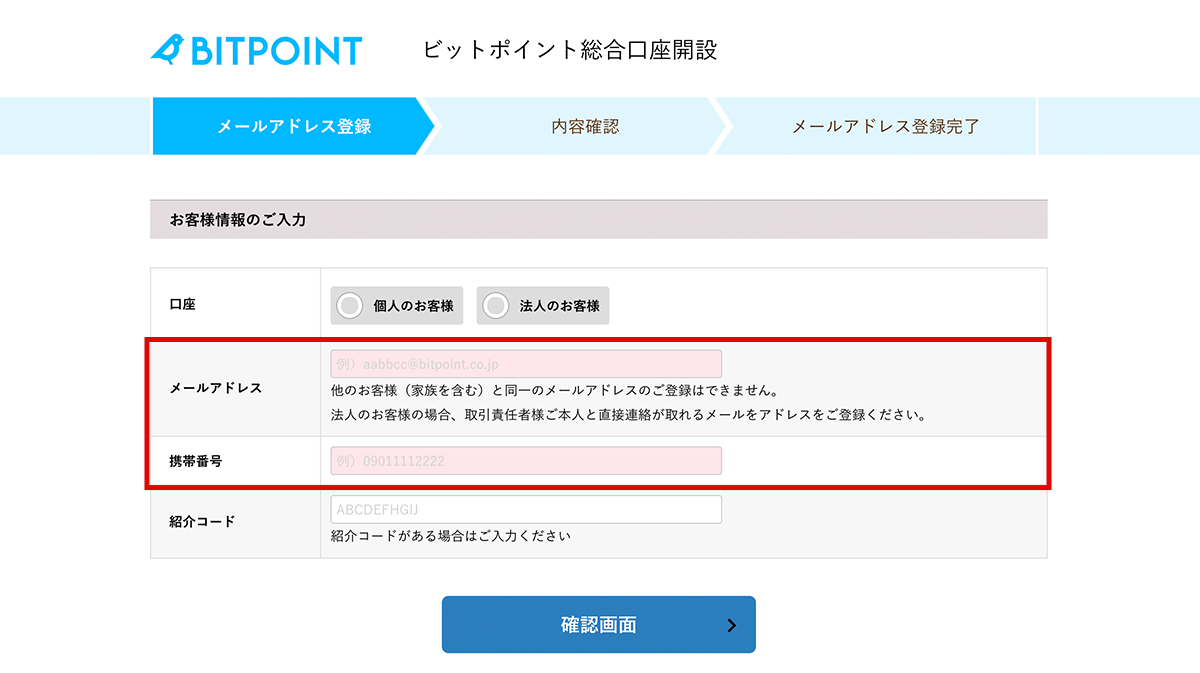Click the 携帯番号 input field
1200x673 pixels.
pyautogui.click(x=526, y=461)
